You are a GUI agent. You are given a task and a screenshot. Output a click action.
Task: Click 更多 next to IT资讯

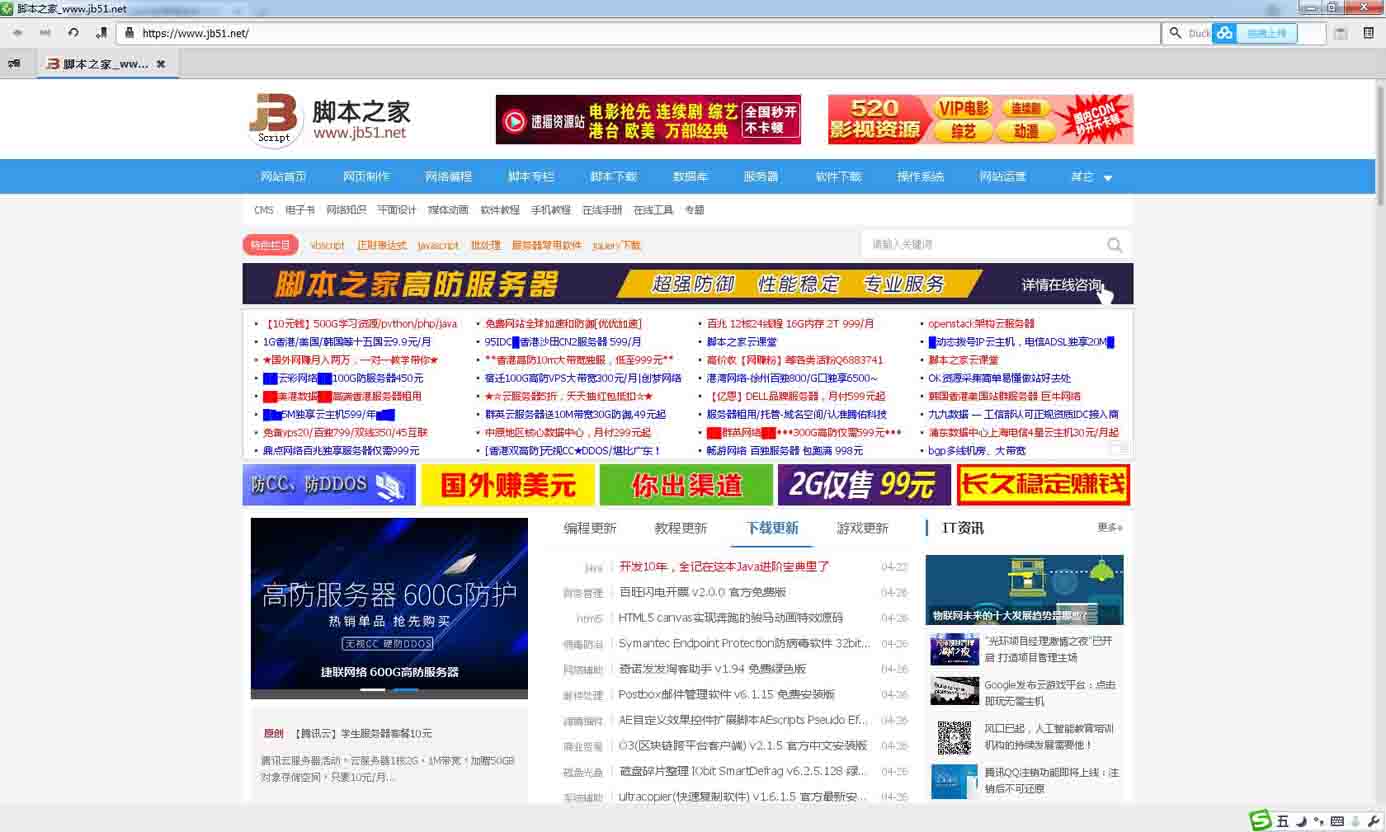[x=1110, y=528]
